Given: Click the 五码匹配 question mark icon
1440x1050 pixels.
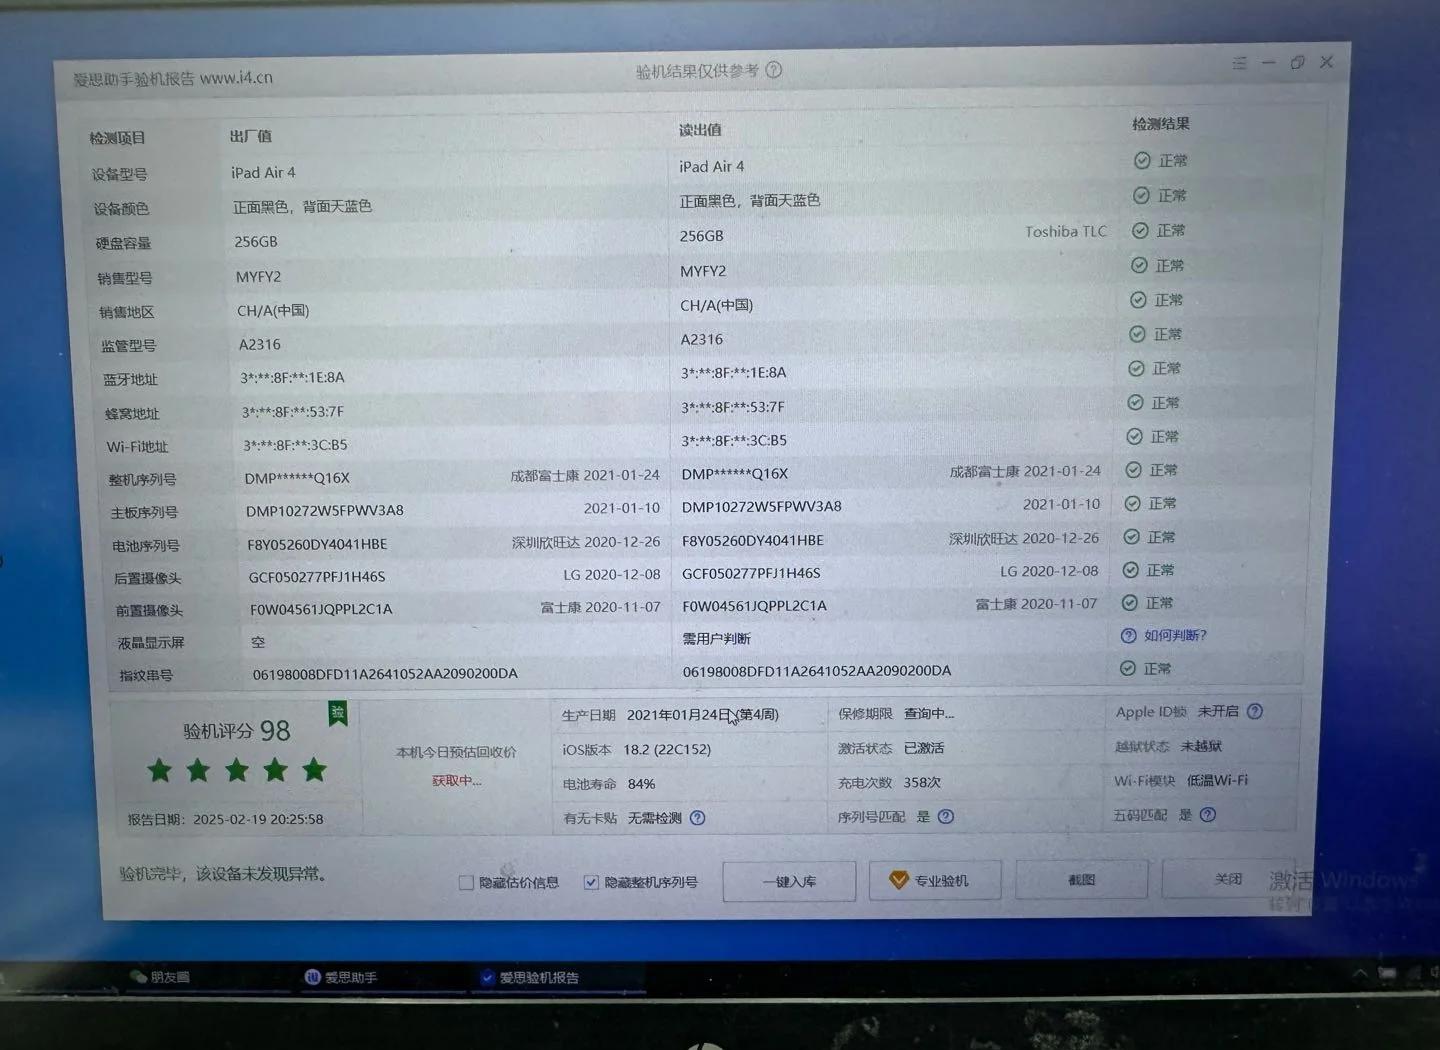Looking at the screenshot, I should coord(1207,815).
